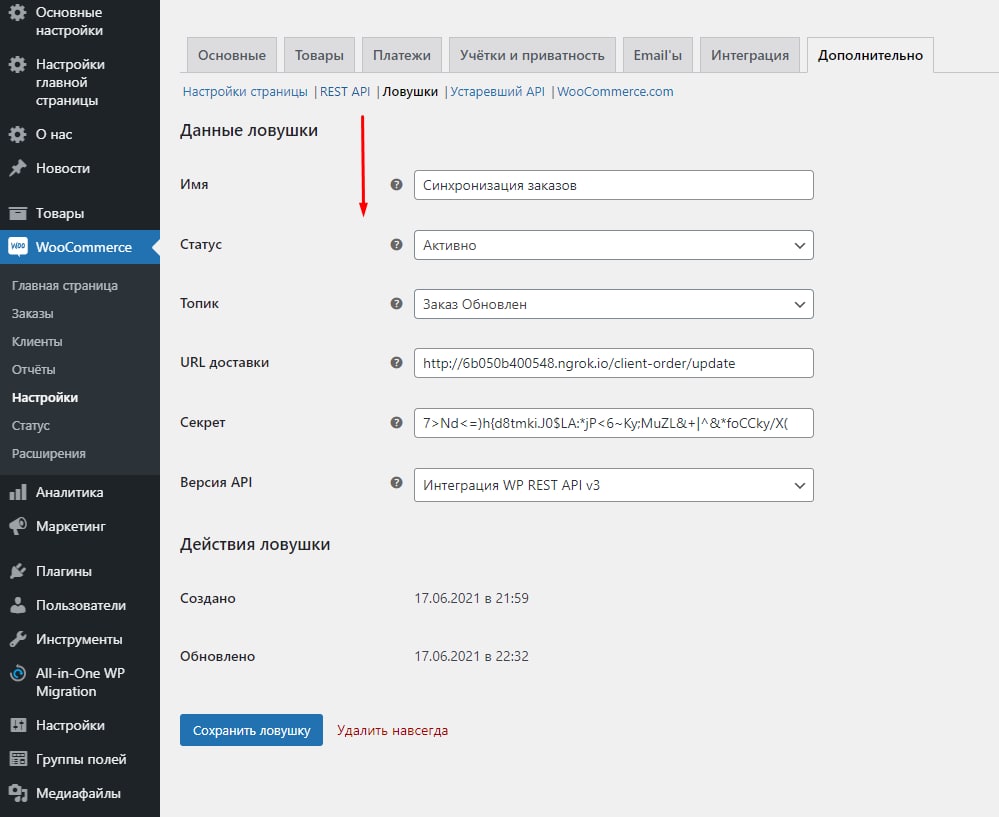This screenshot has width=999, height=817.
Task: Open the Интеграция tab
Action: (749, 55)
